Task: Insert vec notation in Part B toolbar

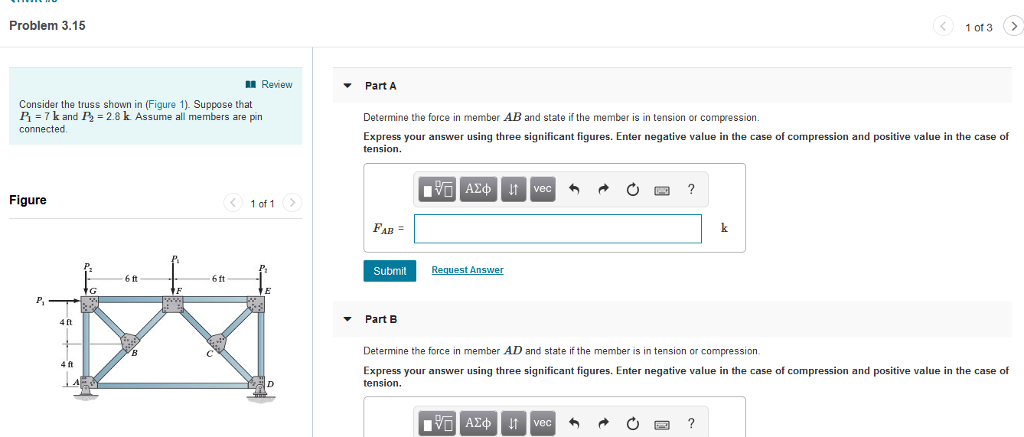Action: pos(543,423)
